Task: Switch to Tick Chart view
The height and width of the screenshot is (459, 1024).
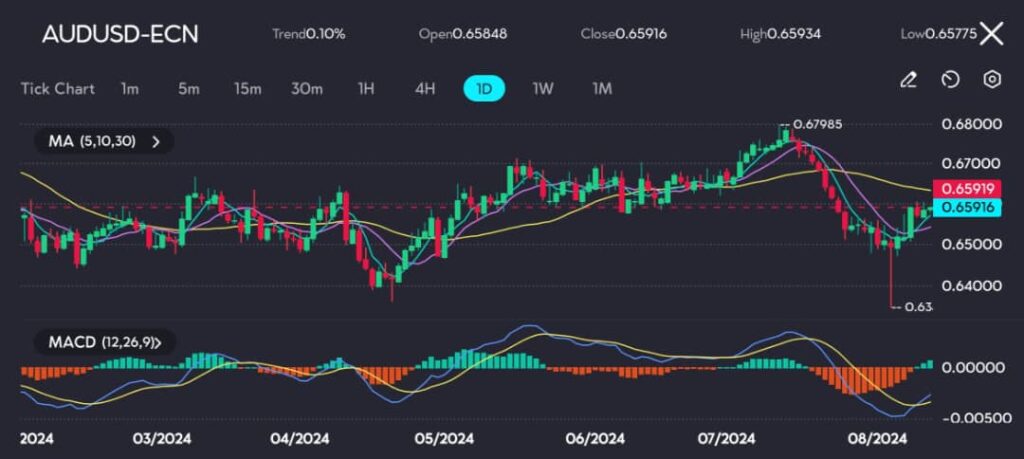Action: [58, 88]
